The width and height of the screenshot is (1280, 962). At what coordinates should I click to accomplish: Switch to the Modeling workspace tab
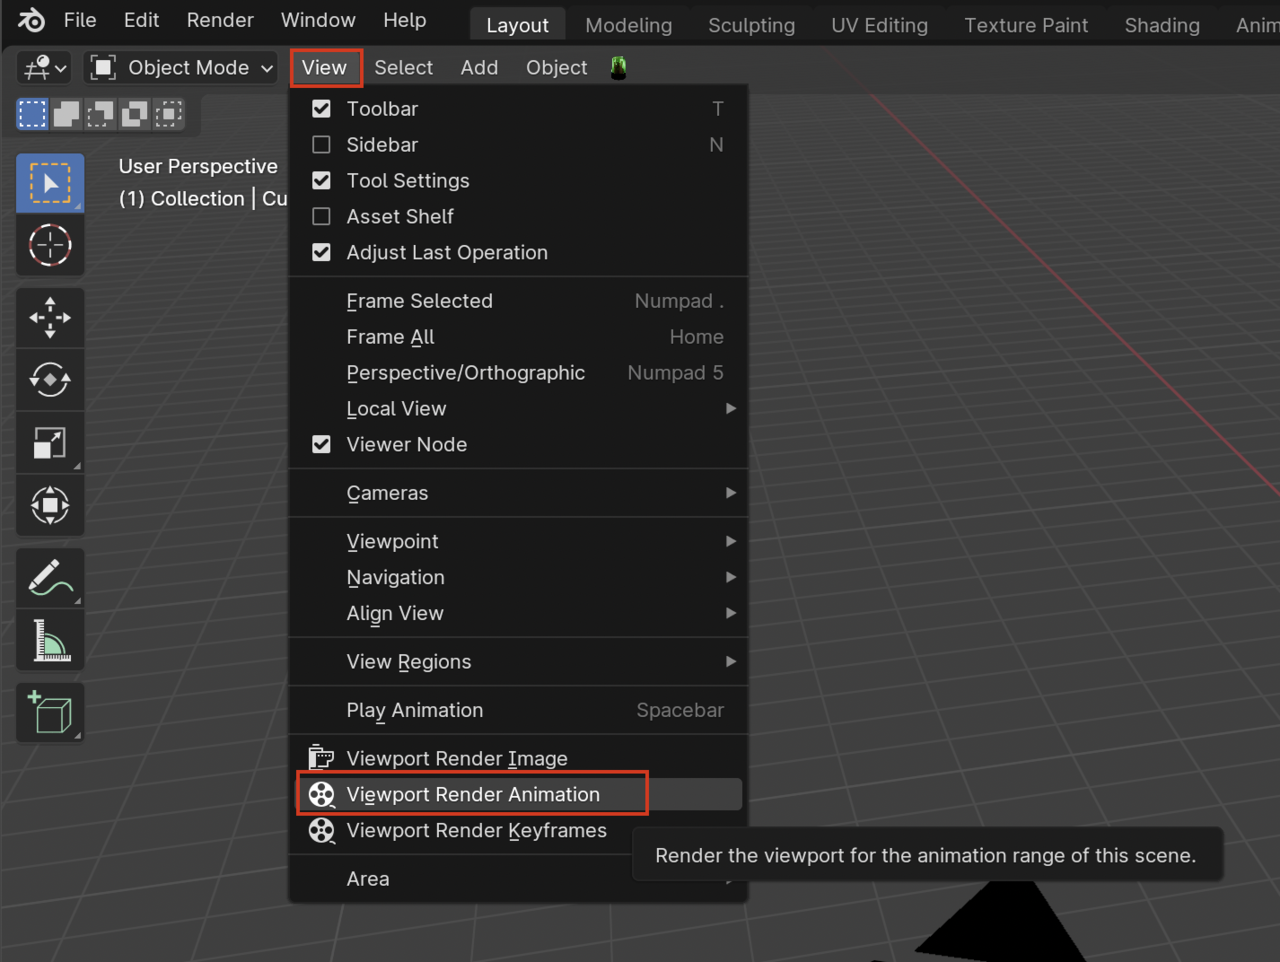point(628,25)
